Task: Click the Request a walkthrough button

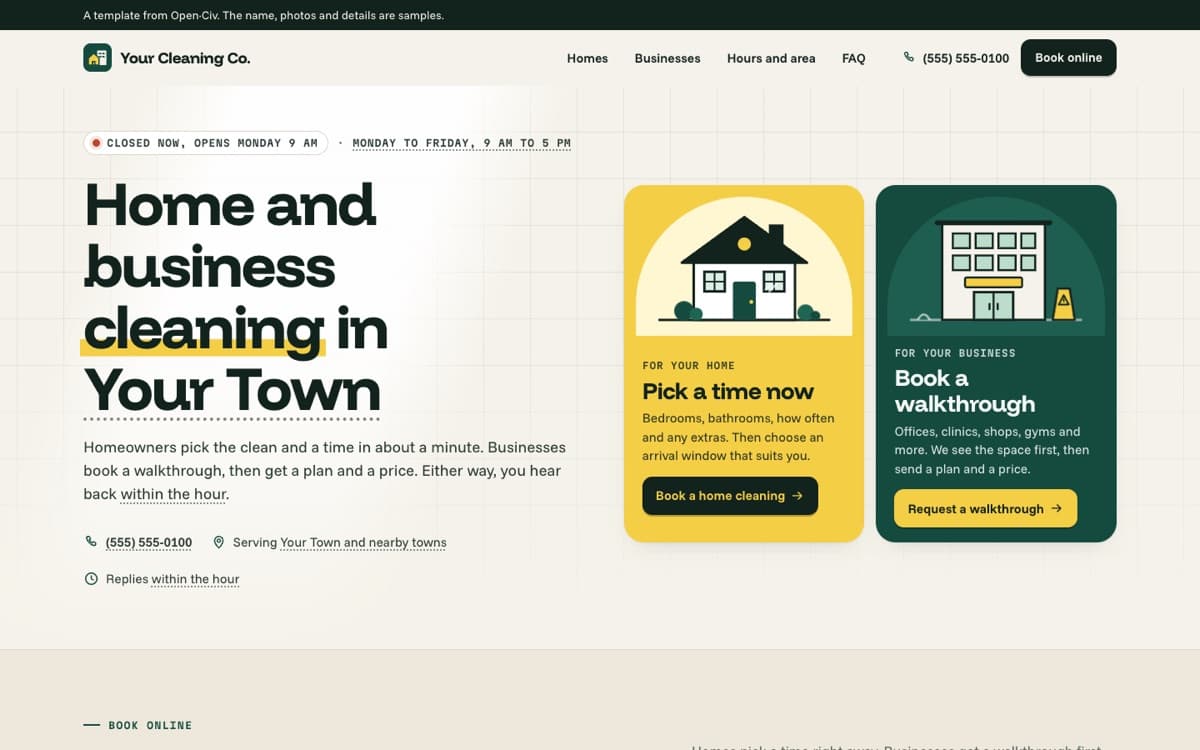Action: [985, 509]
